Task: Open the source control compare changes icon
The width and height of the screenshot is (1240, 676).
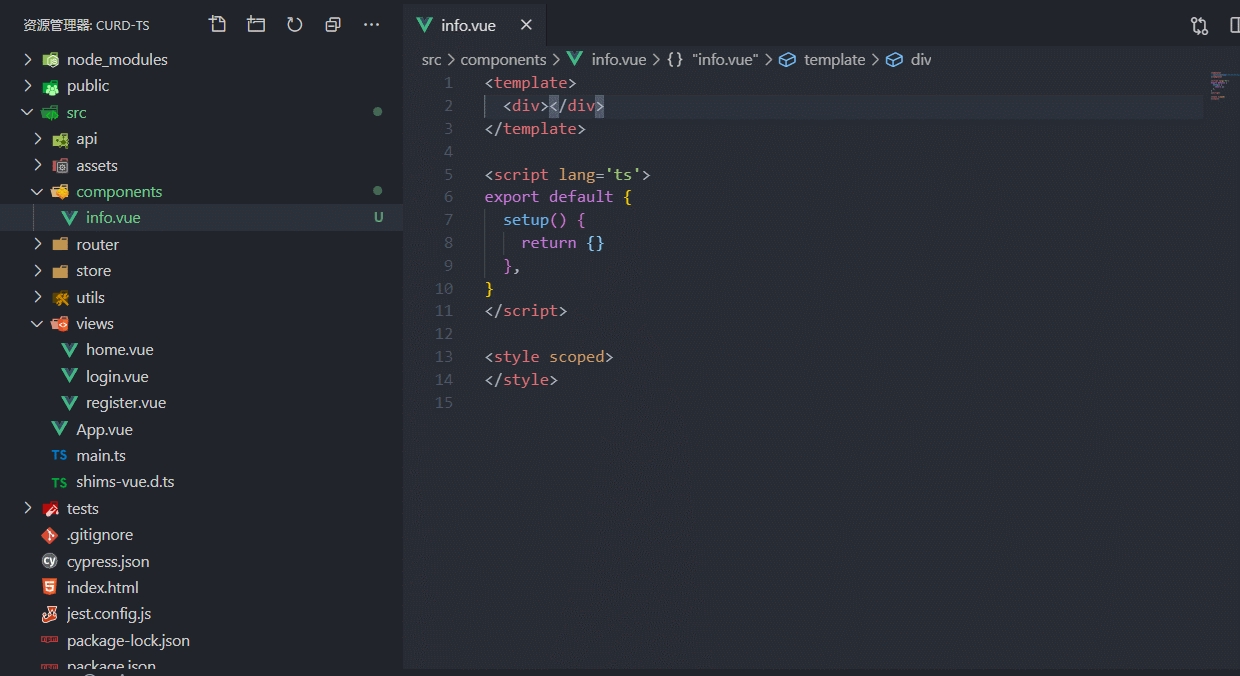Action: [1199, 26]
